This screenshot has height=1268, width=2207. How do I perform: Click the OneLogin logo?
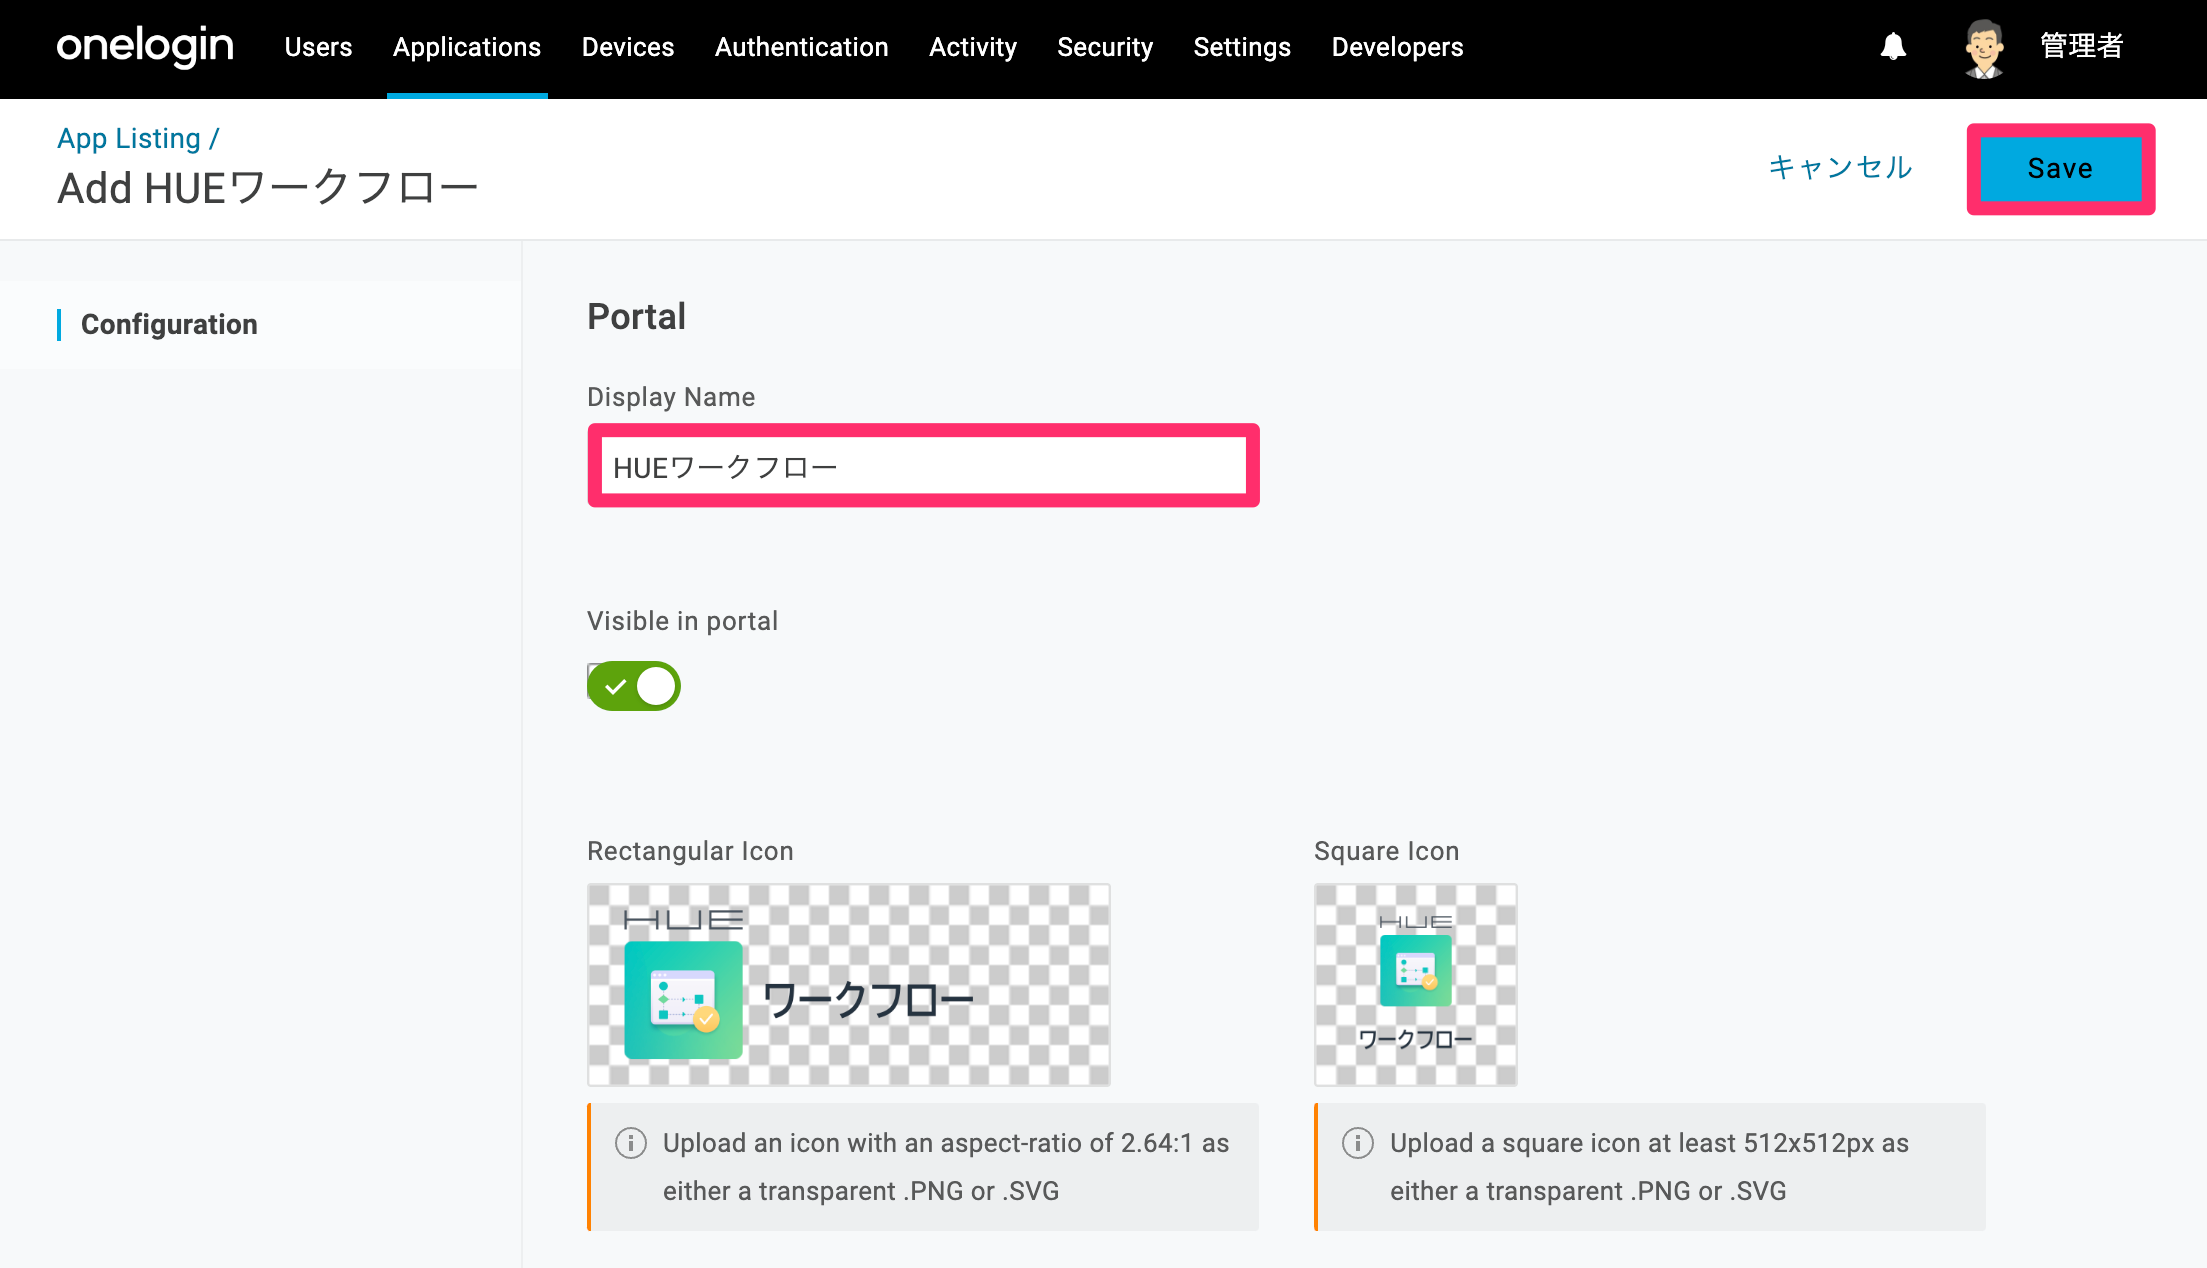[x=145, y=47]
